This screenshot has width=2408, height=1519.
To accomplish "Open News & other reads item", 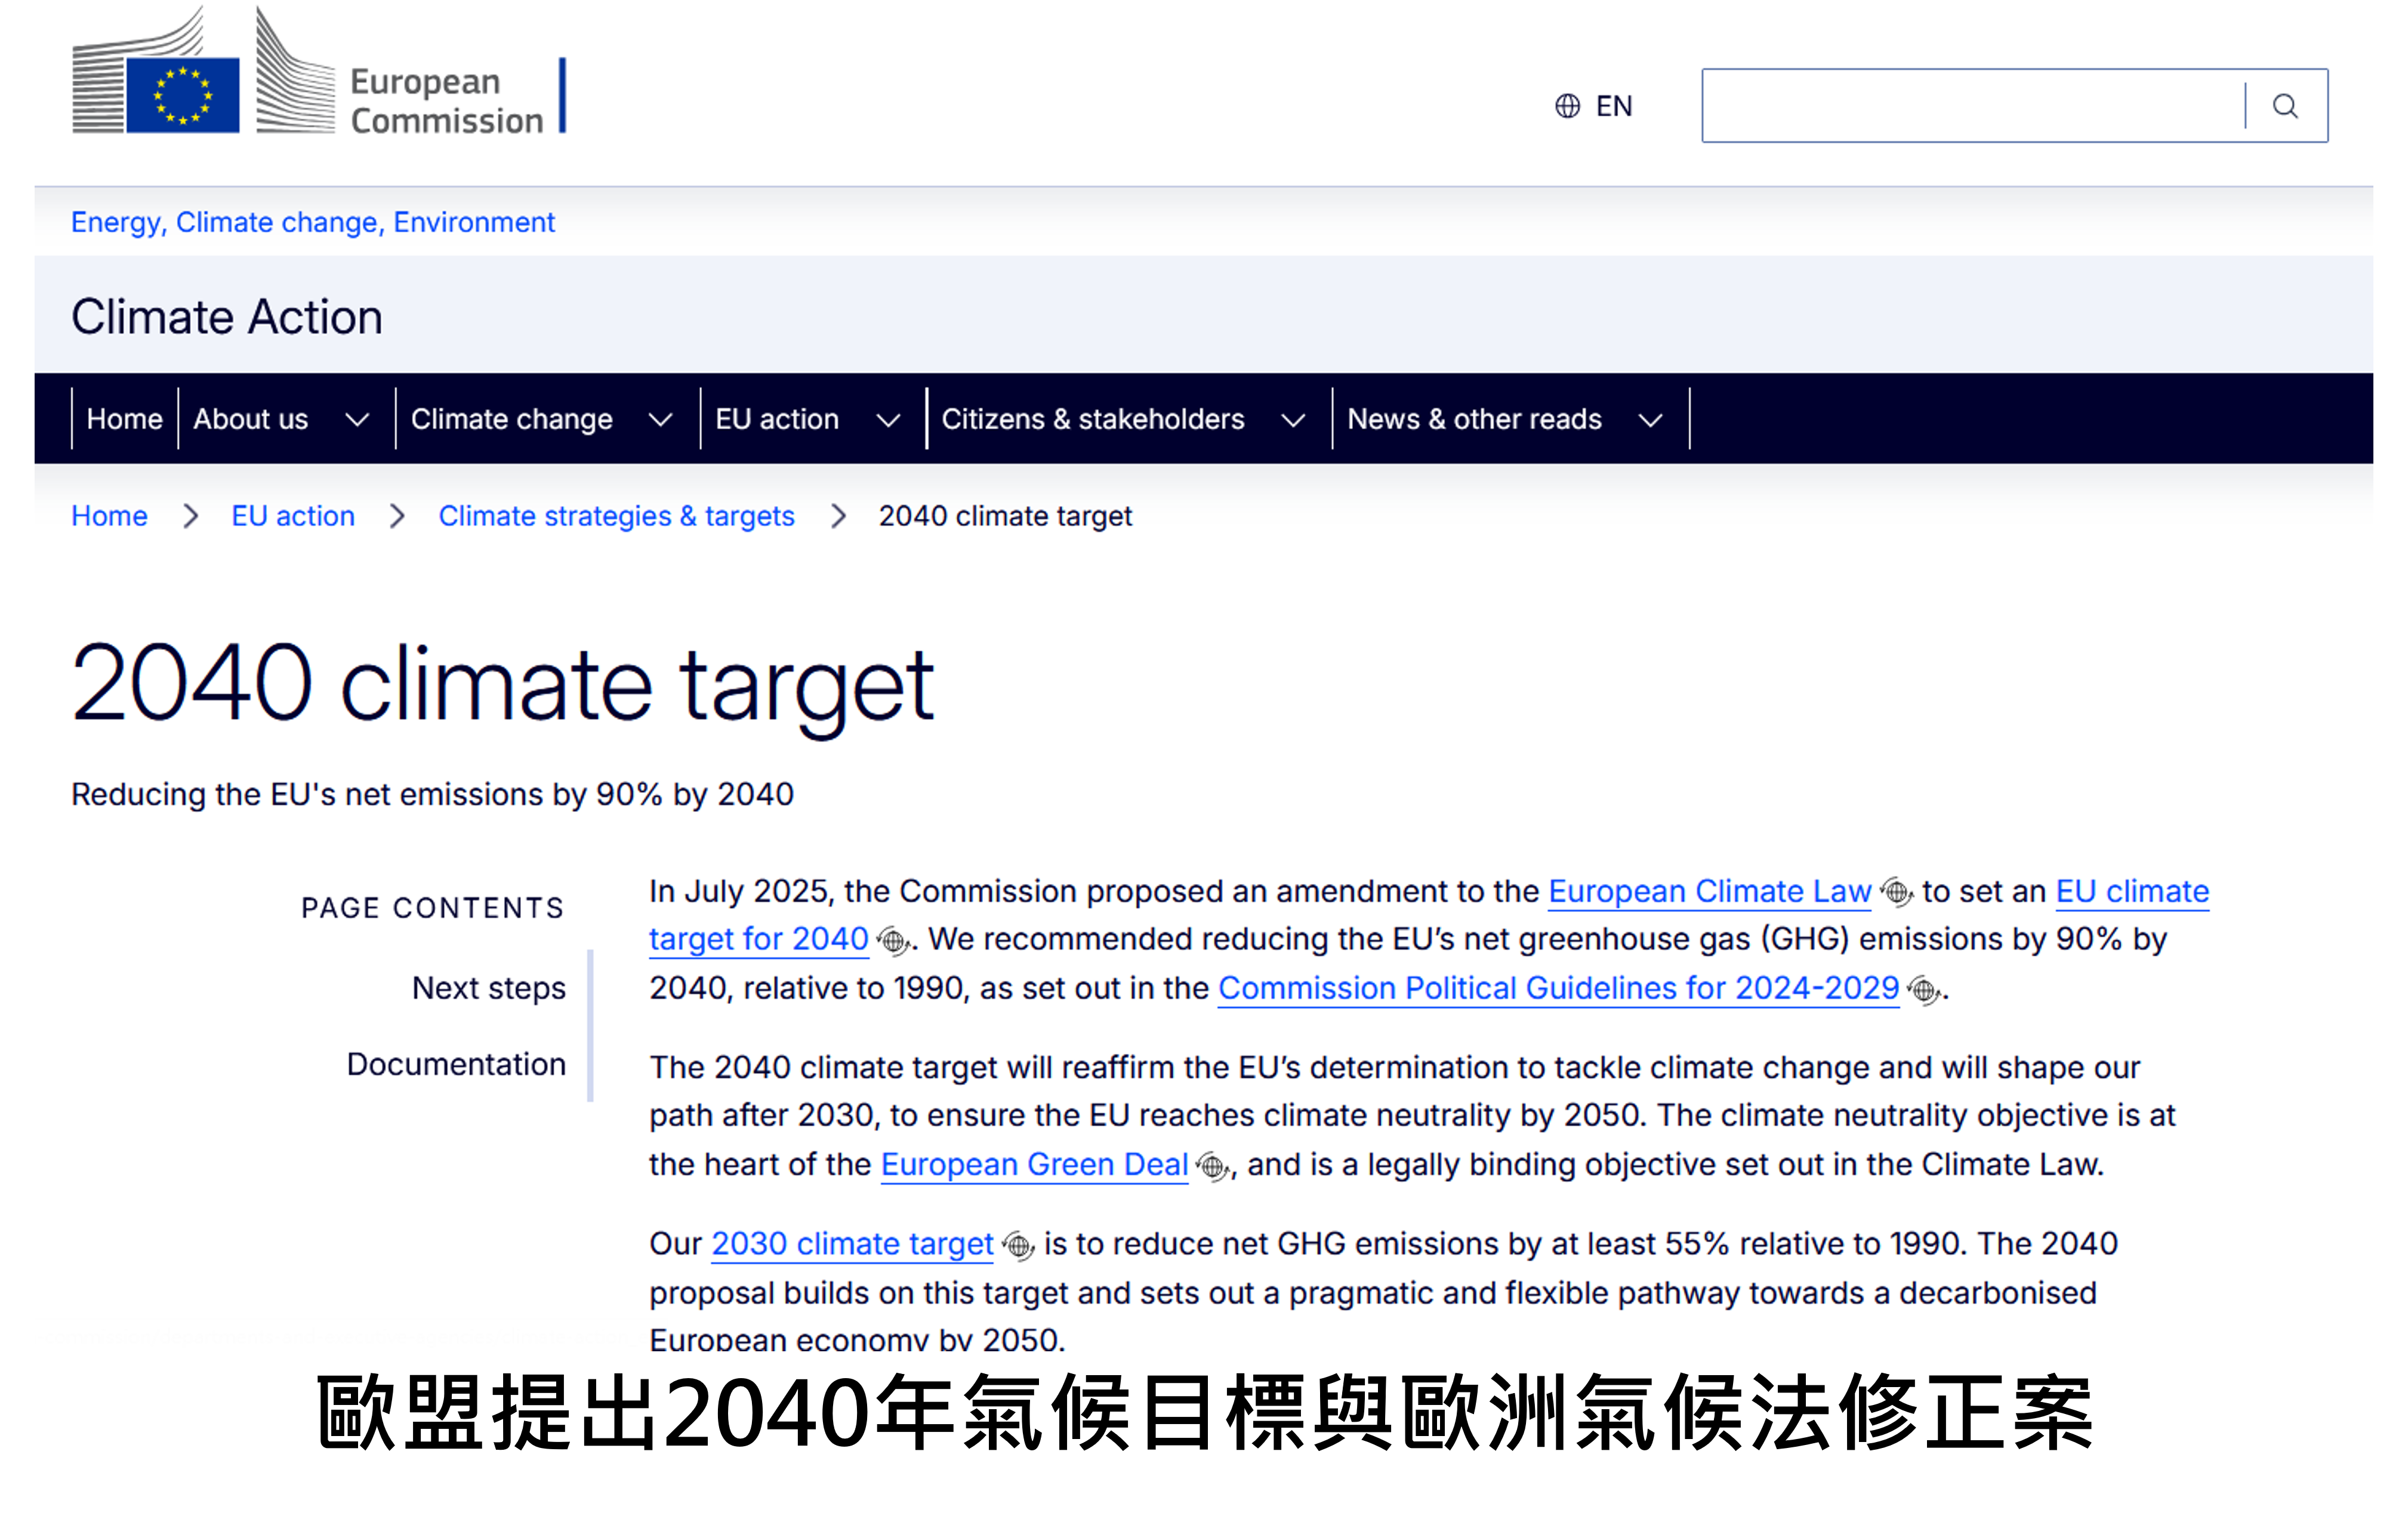I will [x=1474, y=419].
